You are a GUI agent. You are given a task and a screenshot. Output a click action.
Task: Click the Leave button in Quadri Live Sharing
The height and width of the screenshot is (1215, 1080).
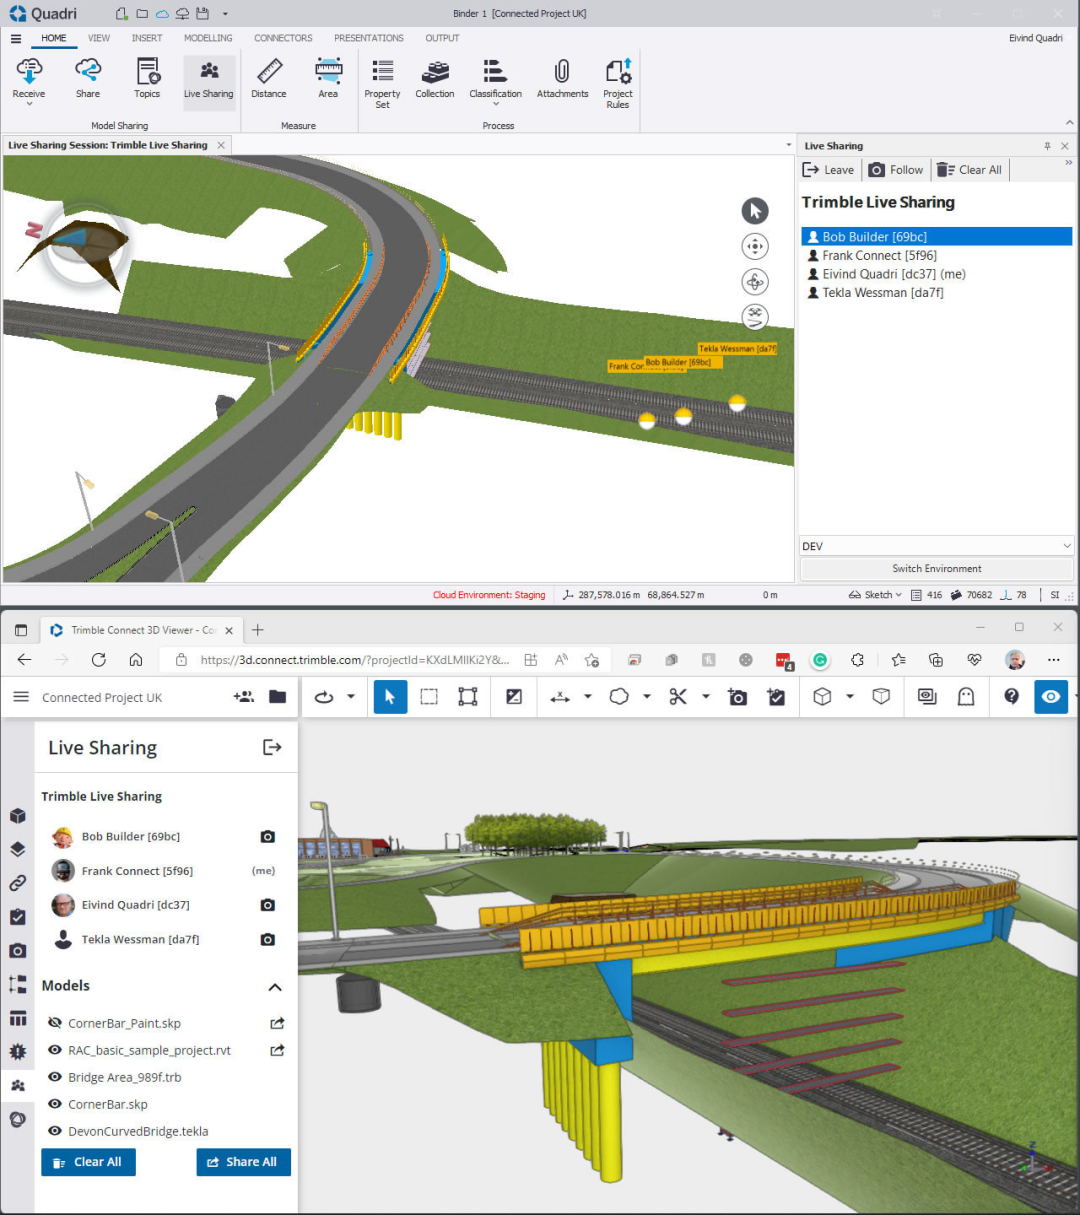pos(828,170)
